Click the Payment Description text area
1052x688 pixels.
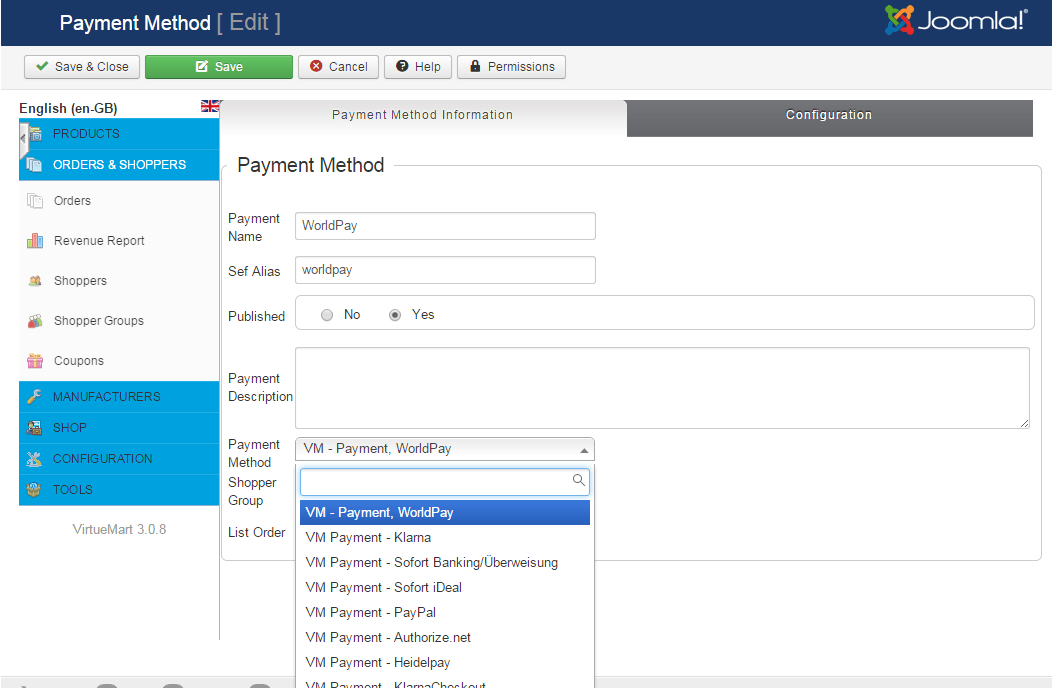pos(662,388)
